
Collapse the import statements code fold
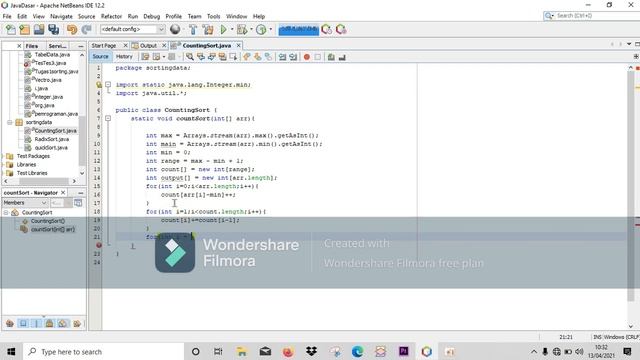pyautogui.click(x=108, y=84)
